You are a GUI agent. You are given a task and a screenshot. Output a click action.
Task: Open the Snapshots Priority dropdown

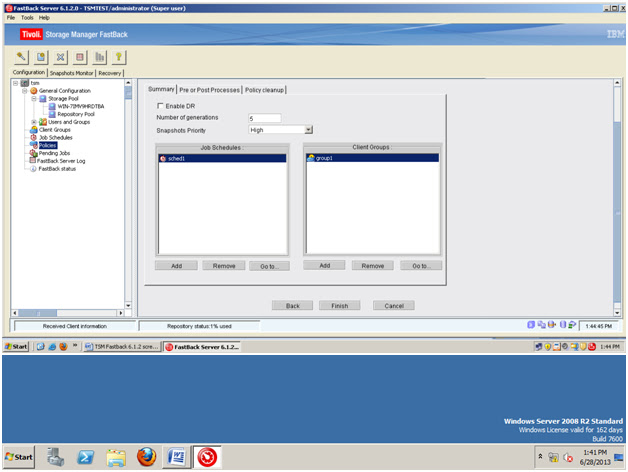pos(308,129)
